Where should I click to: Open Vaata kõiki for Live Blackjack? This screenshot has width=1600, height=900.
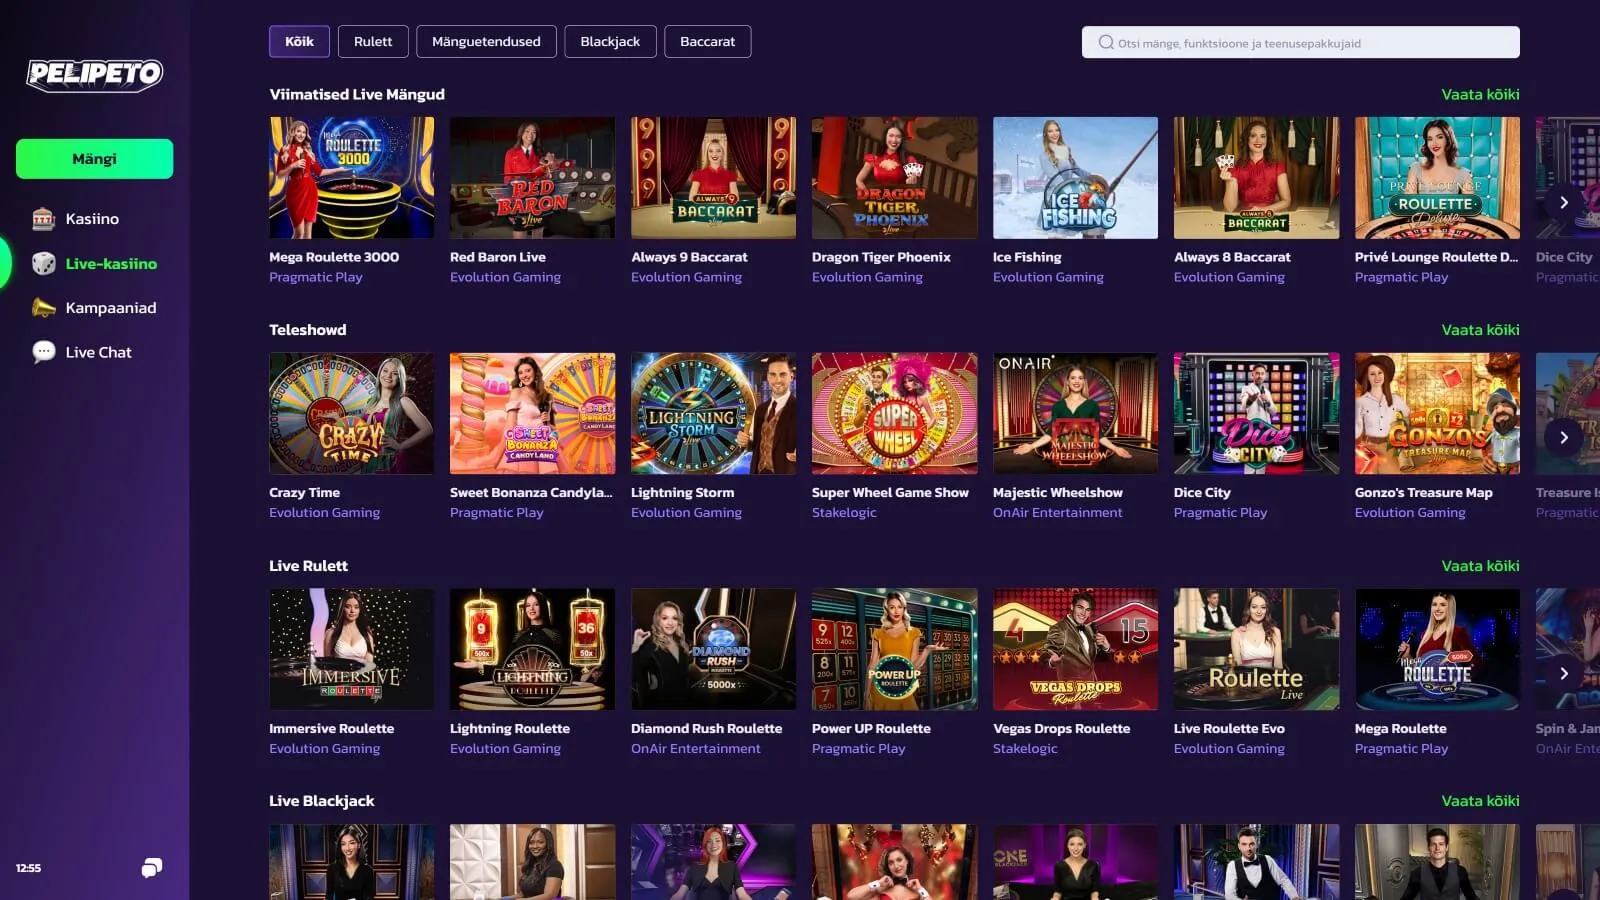pyautogui.click(x=1479, y=801)
